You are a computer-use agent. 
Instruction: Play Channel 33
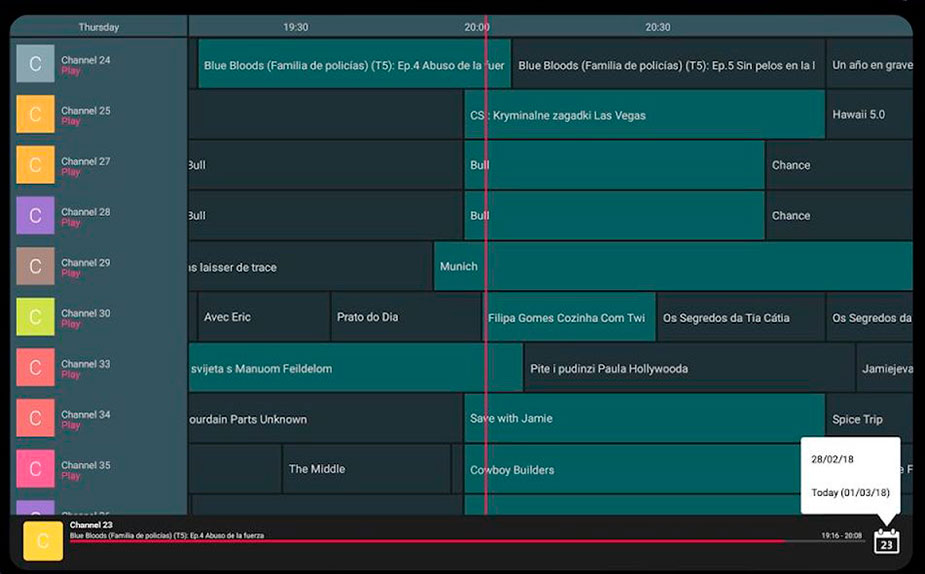click(71, 375)
